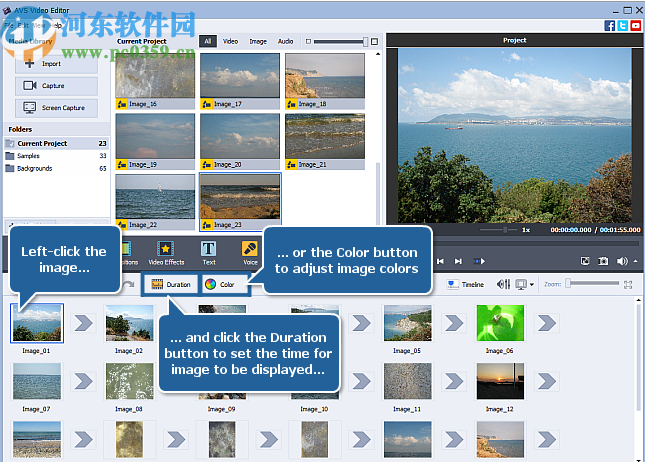Select Image_17 in the media library
Screen dimensions: 645x462
coord(240,81)
